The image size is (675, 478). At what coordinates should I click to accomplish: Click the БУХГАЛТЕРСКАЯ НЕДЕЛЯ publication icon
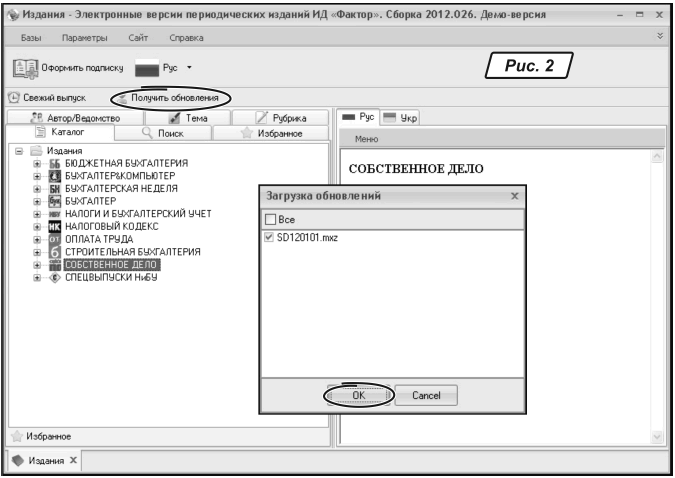click(56, 188)
